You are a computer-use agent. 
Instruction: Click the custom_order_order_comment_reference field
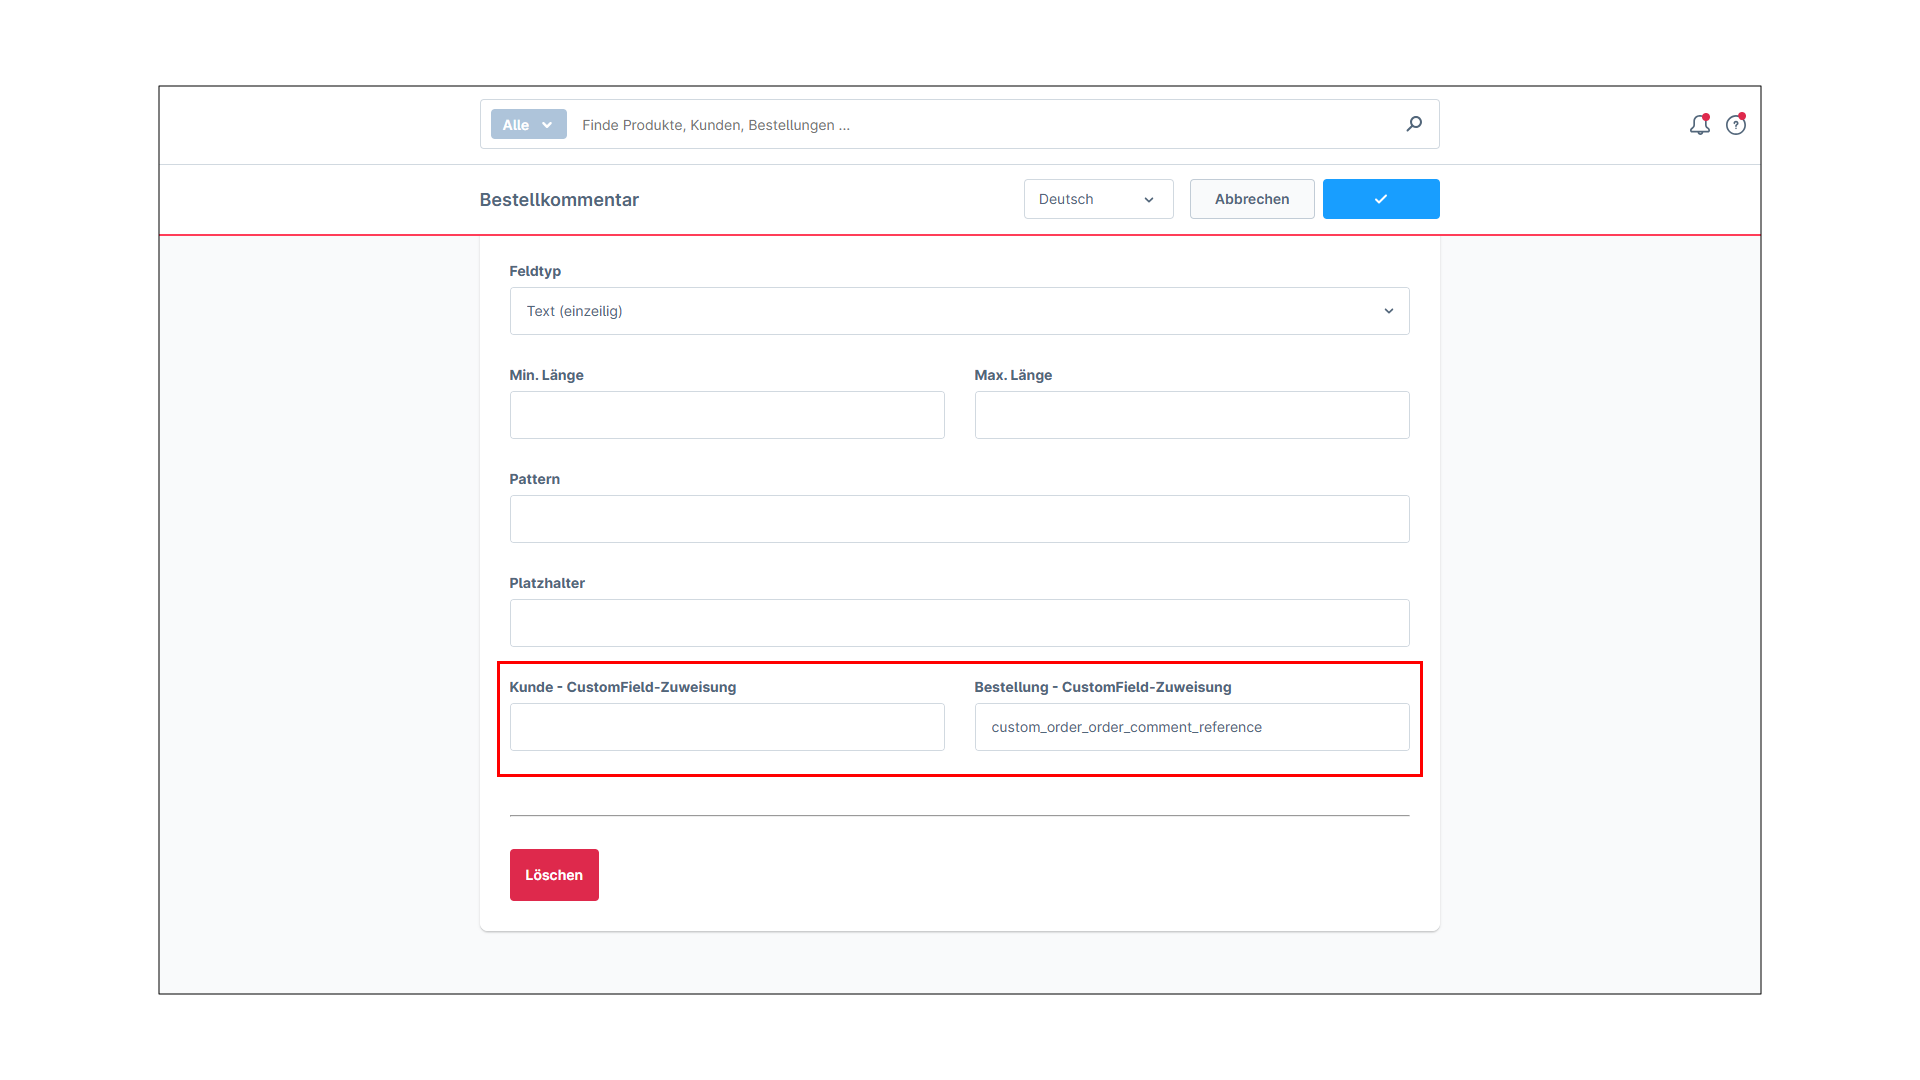click(x=1192, y=727)
